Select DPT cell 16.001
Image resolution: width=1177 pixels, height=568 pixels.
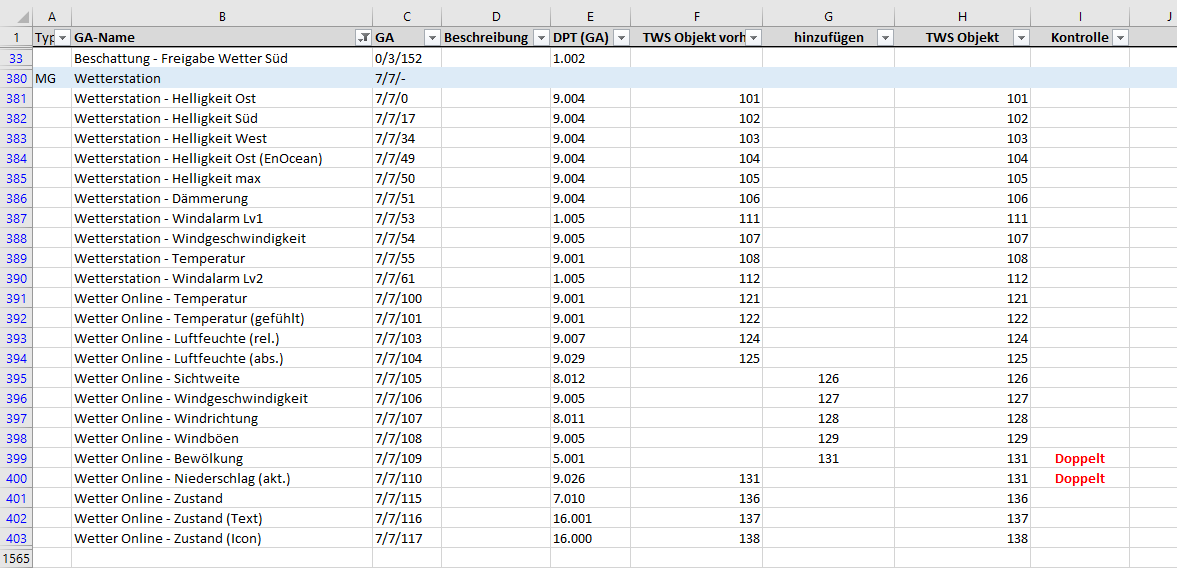[x=590, y=518]
